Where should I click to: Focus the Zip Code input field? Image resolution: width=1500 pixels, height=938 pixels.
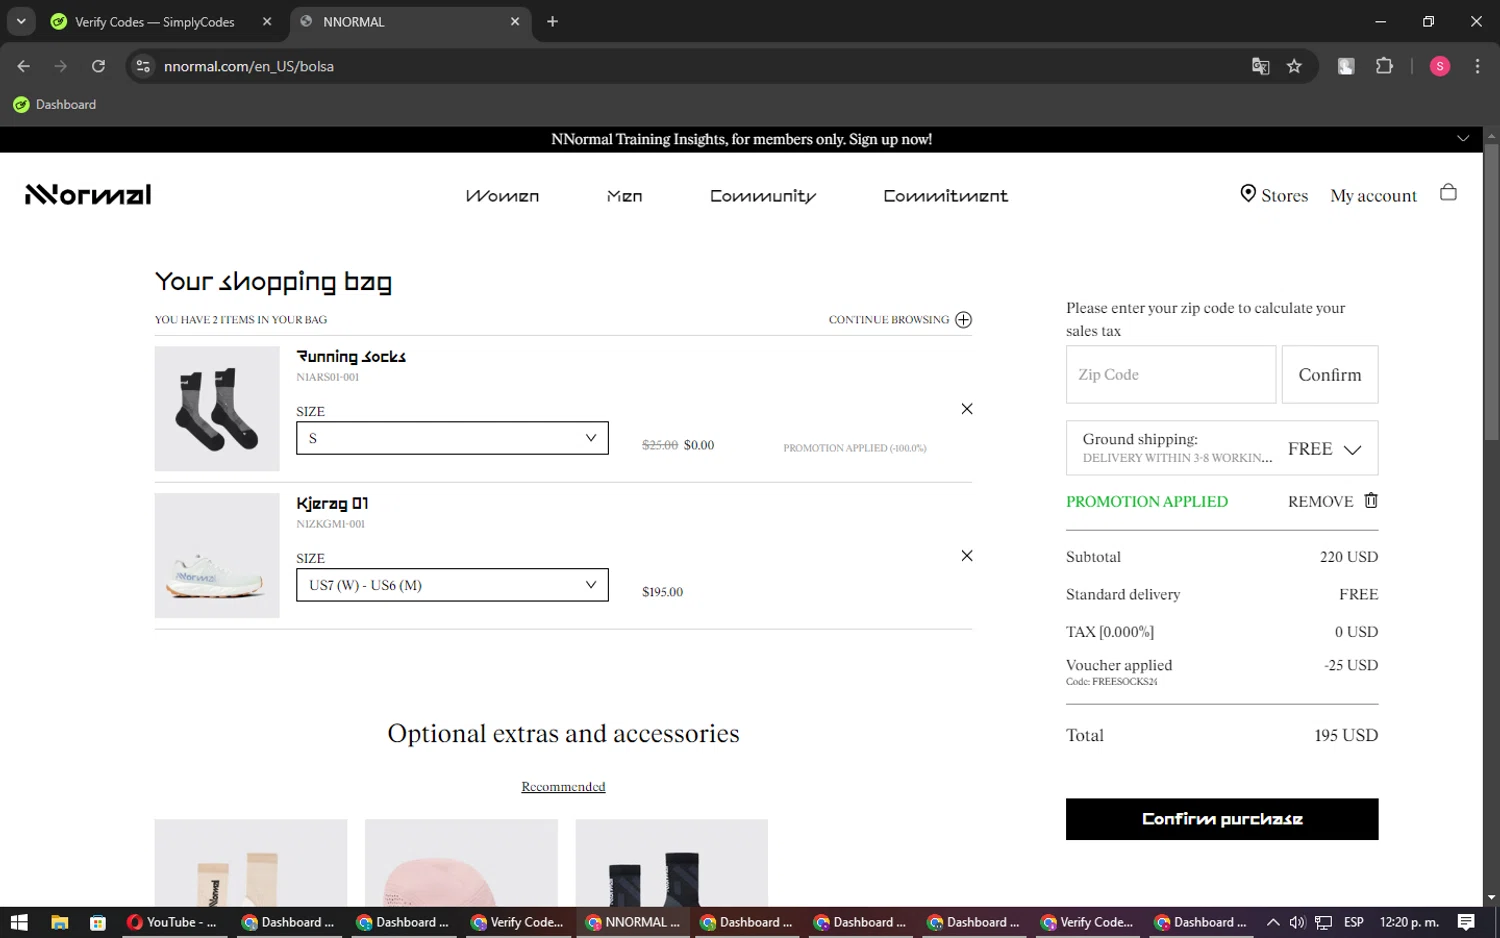pos(1171,375)
